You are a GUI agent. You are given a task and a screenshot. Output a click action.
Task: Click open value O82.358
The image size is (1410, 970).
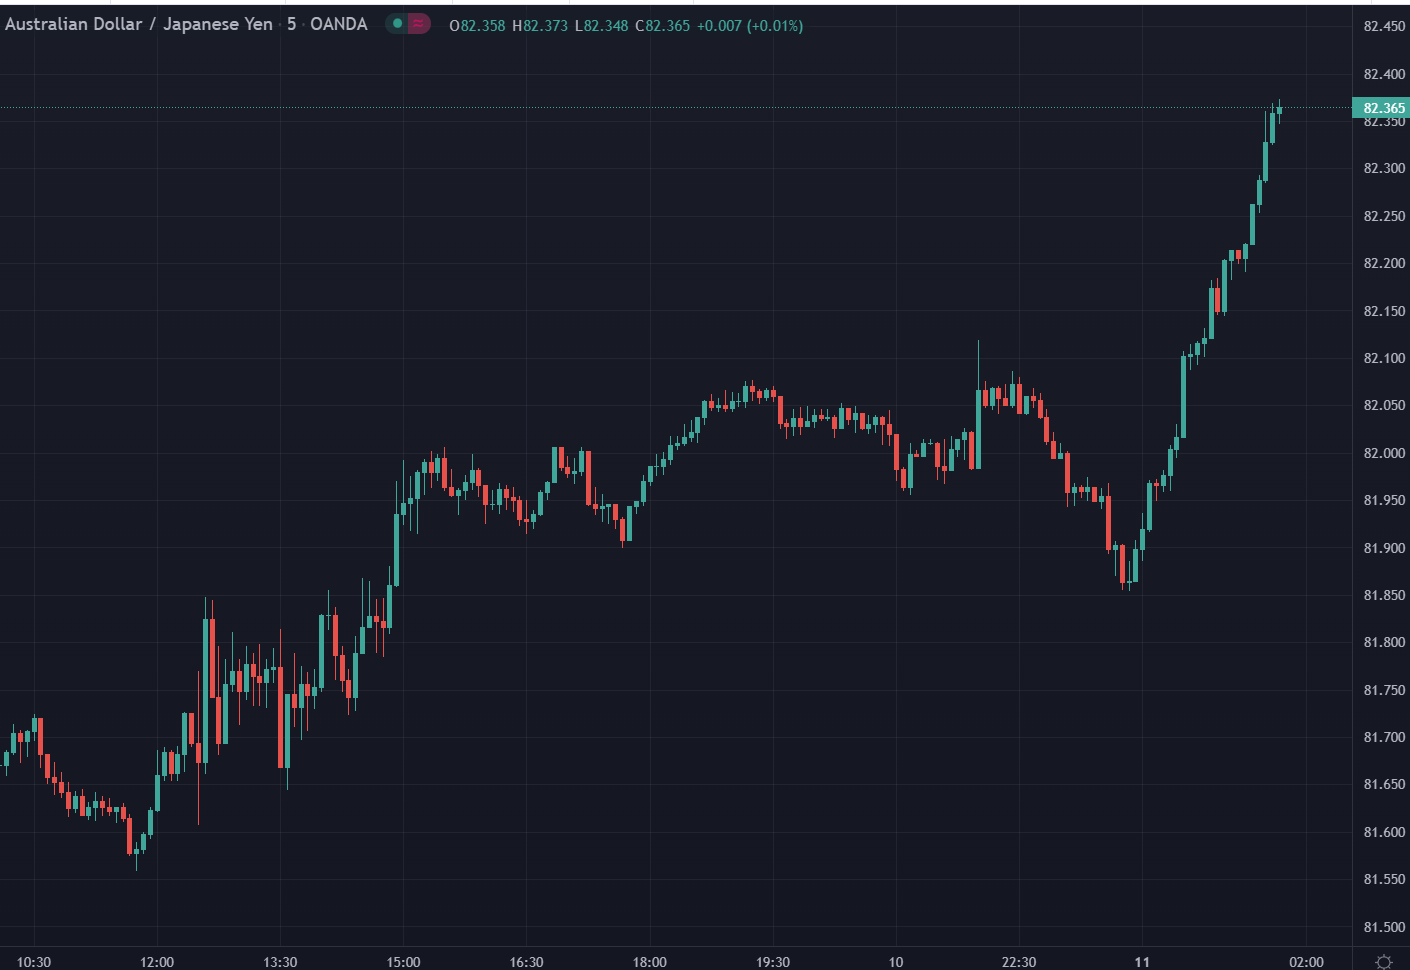tap(477, 26)
